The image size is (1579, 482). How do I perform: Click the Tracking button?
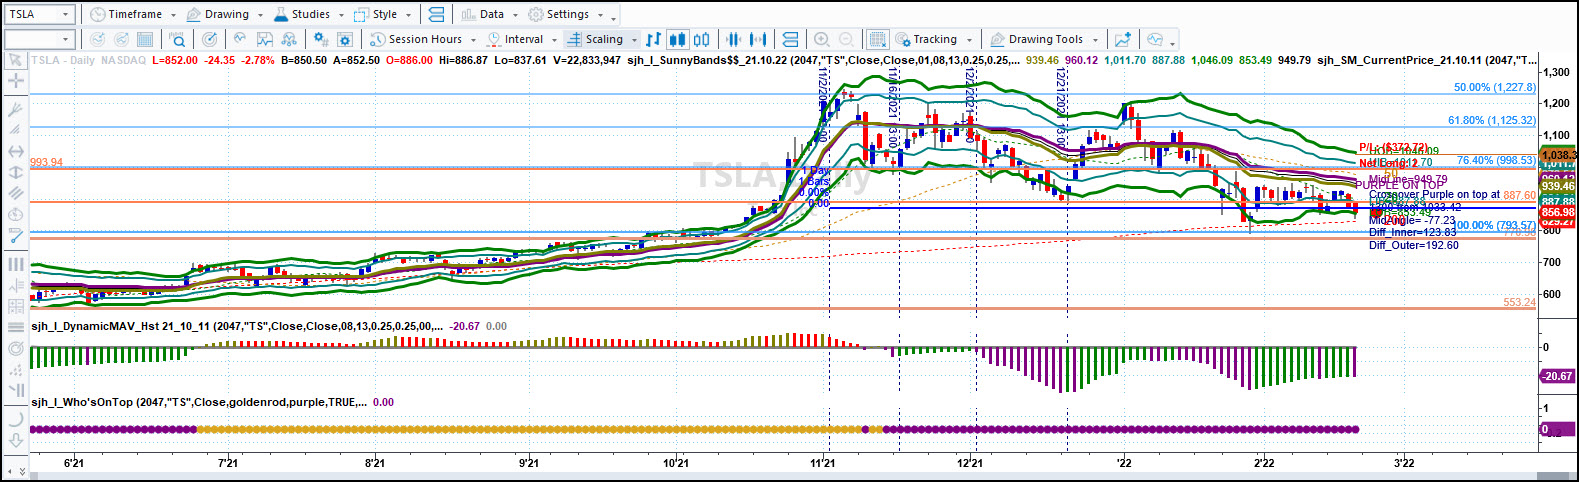click(x=926, y=39)
